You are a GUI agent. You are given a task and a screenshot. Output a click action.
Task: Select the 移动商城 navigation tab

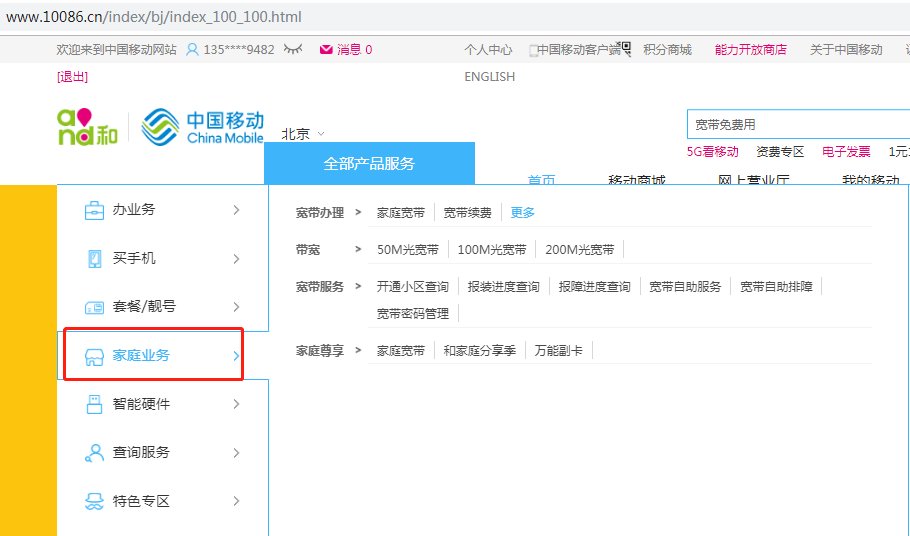click(x=637, y=180)
